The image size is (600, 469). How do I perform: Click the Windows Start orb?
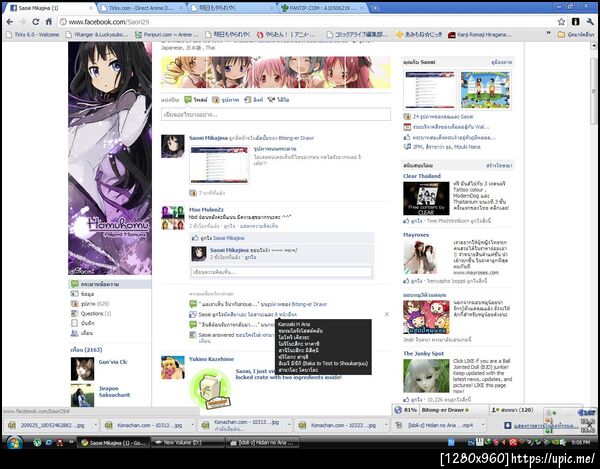tap(15, 443)
